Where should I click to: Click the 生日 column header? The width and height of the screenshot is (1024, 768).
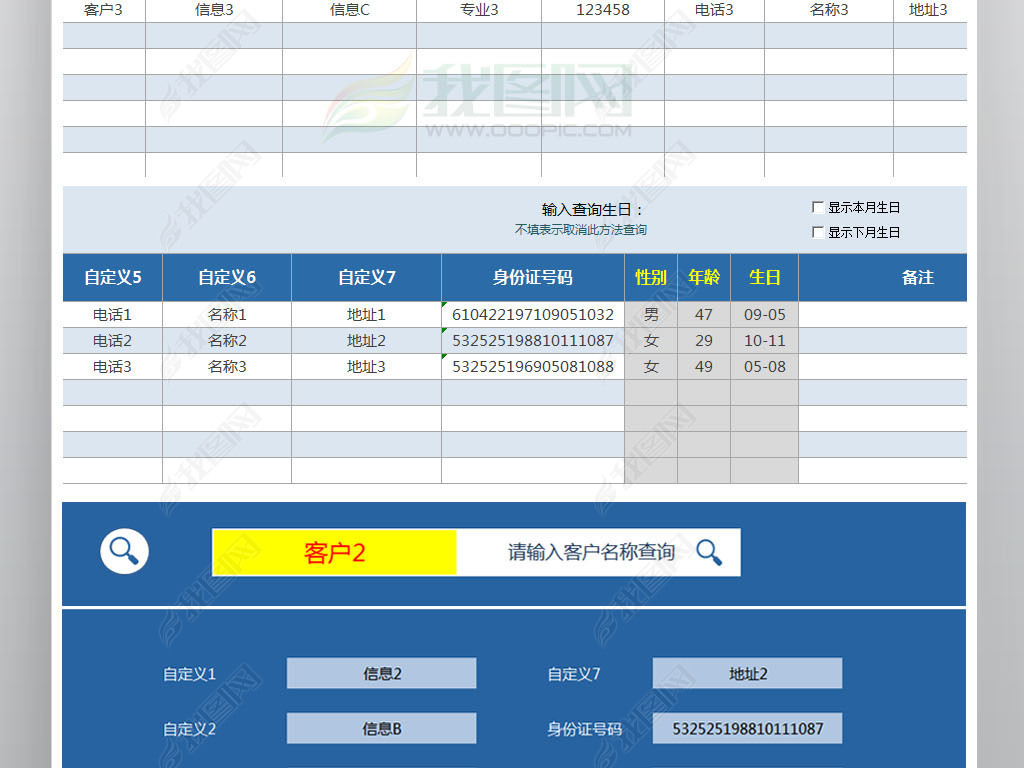(764, 277)
